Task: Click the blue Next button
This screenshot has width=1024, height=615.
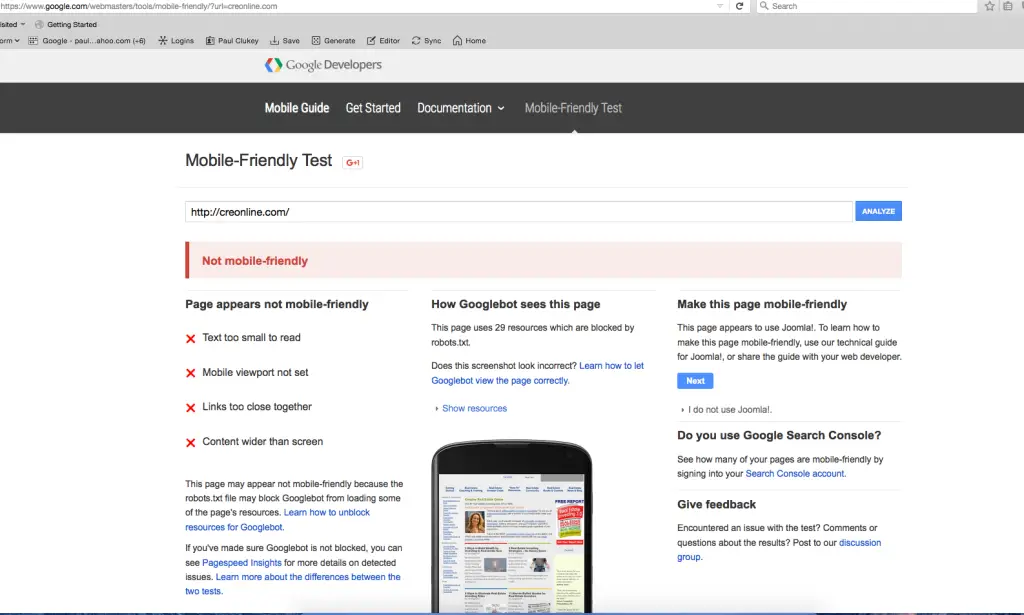Action: point(695,381)
